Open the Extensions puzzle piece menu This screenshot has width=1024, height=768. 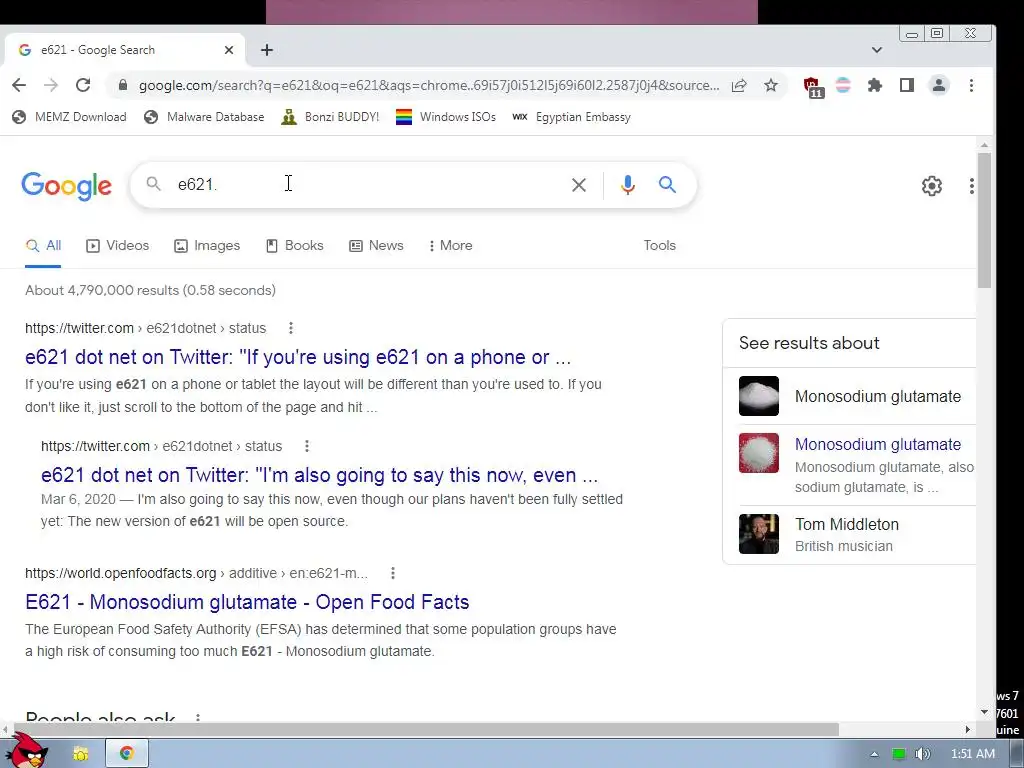pyautogui.click(x=874, y=85)
